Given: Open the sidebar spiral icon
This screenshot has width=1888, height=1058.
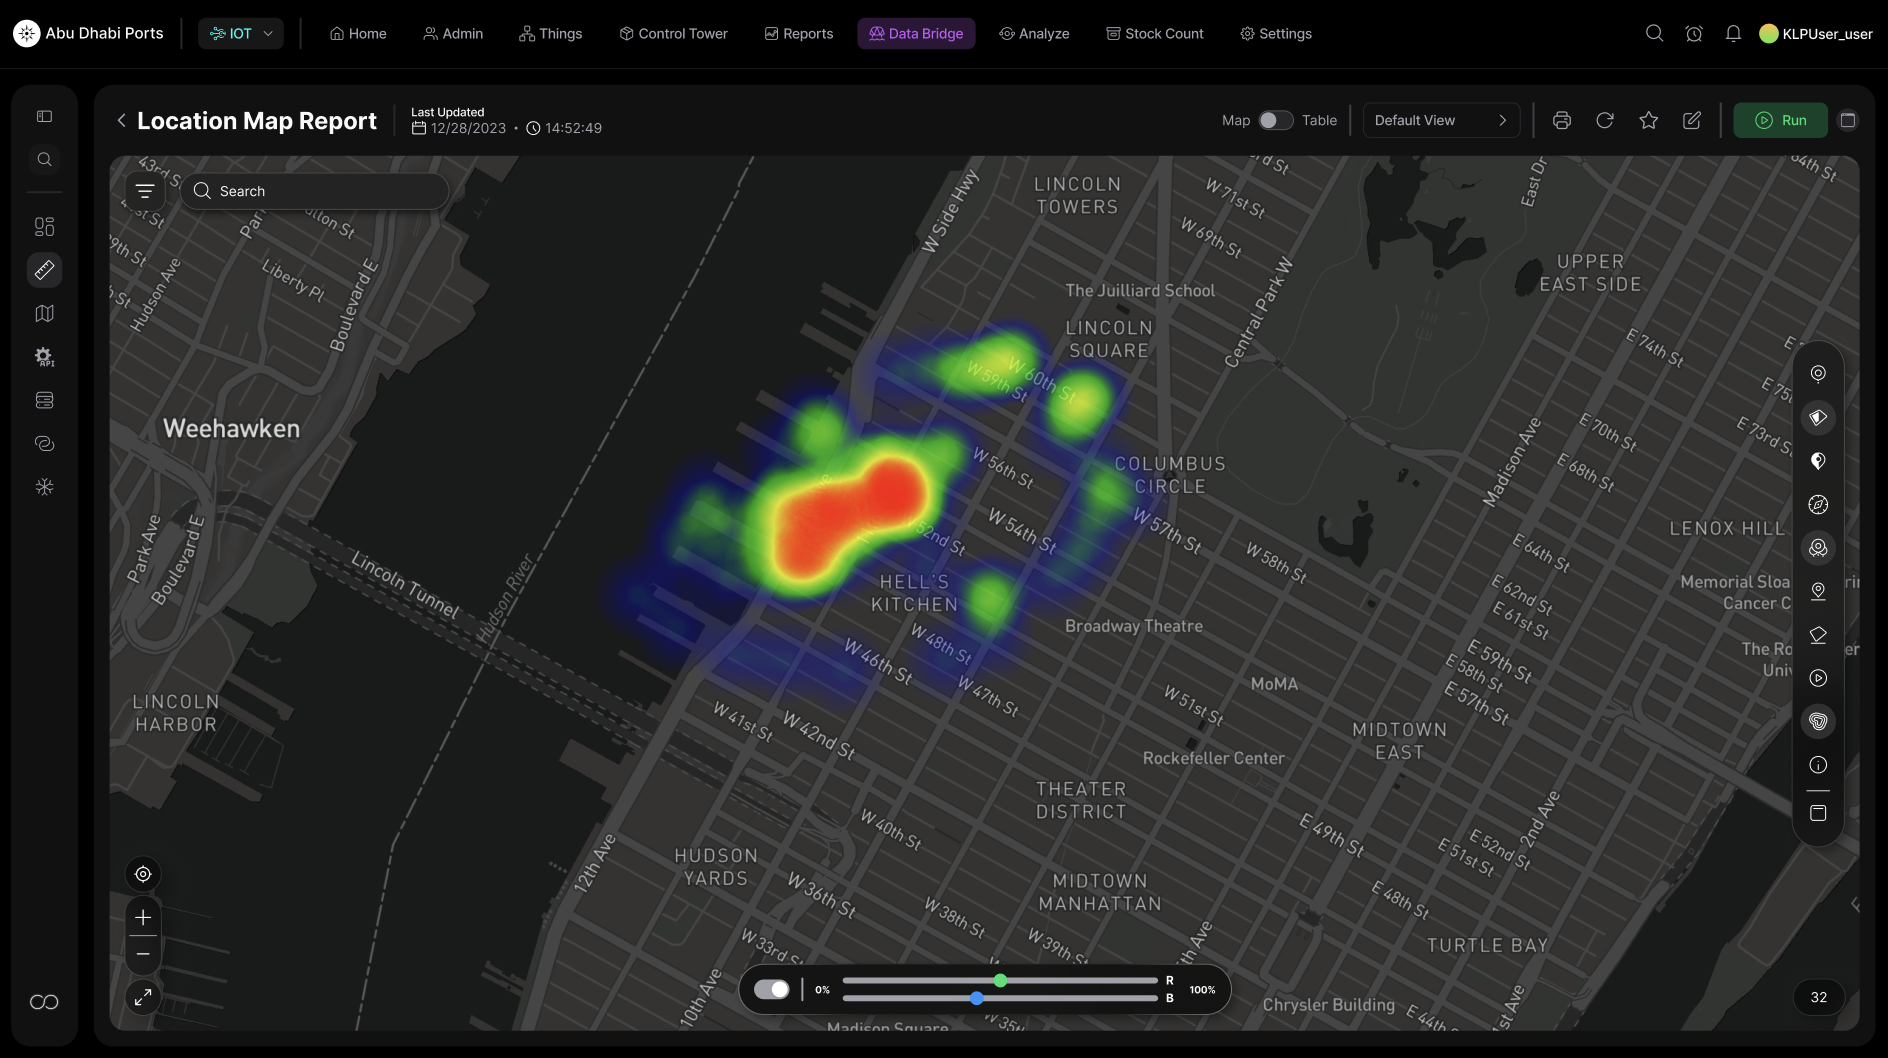Looking at the screenshot, I should coord(44,443).
